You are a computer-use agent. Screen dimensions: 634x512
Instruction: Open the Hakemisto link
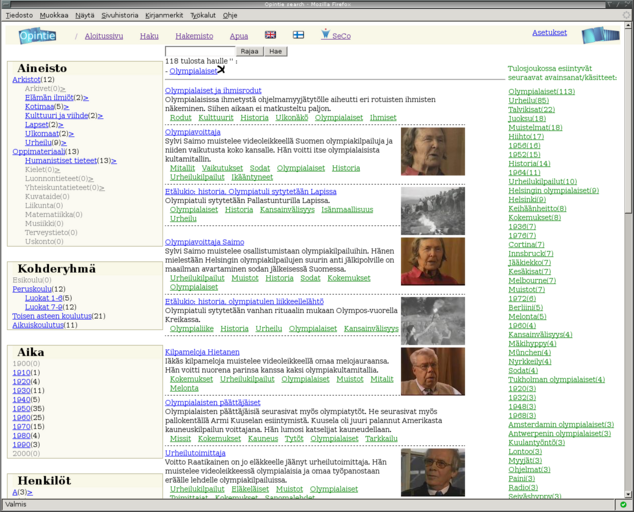tap(194, 36)
